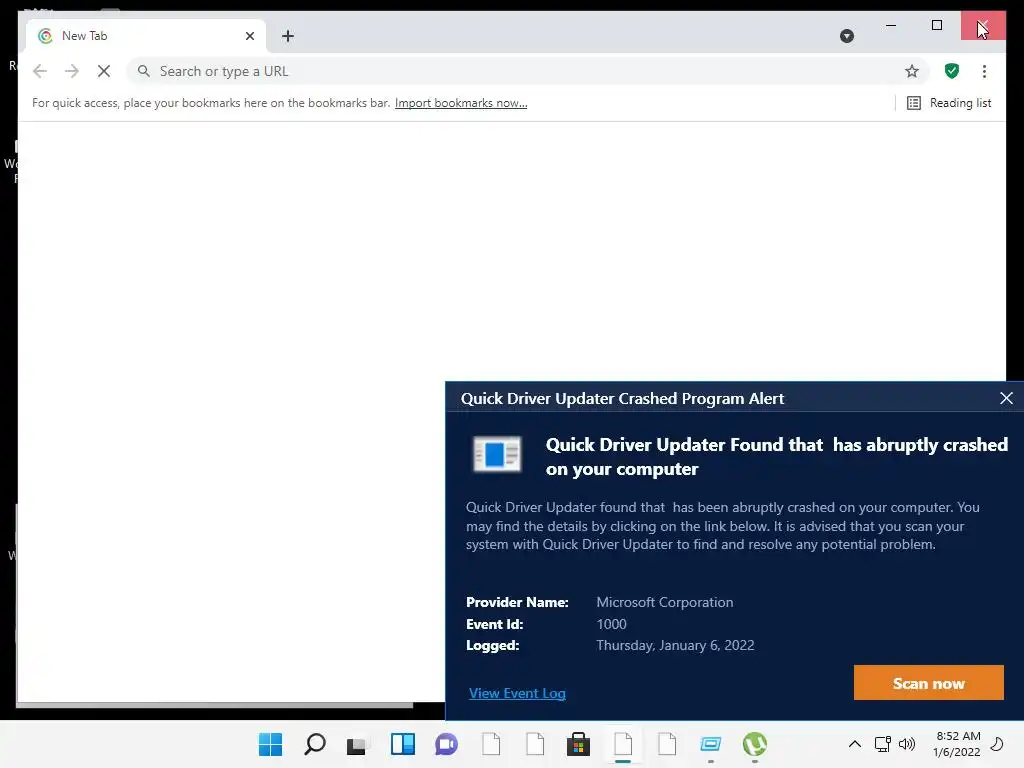Minimize the browser window

(891, 25)
